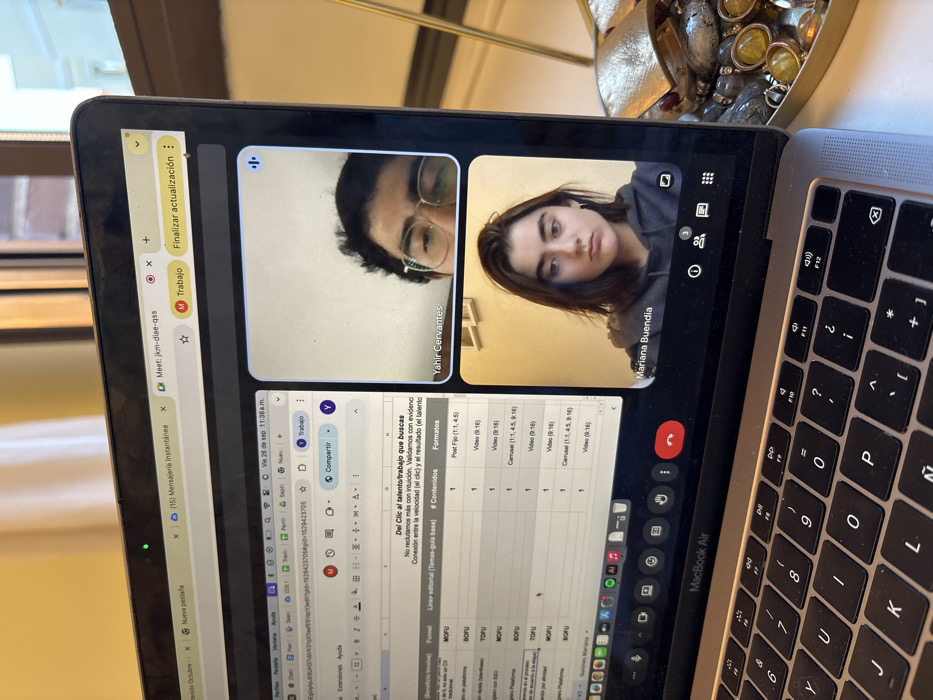This screenshot has width=933, height=700.
Task: Click the expand icon on Mariana Buendia tile
Action: point(665,180)
